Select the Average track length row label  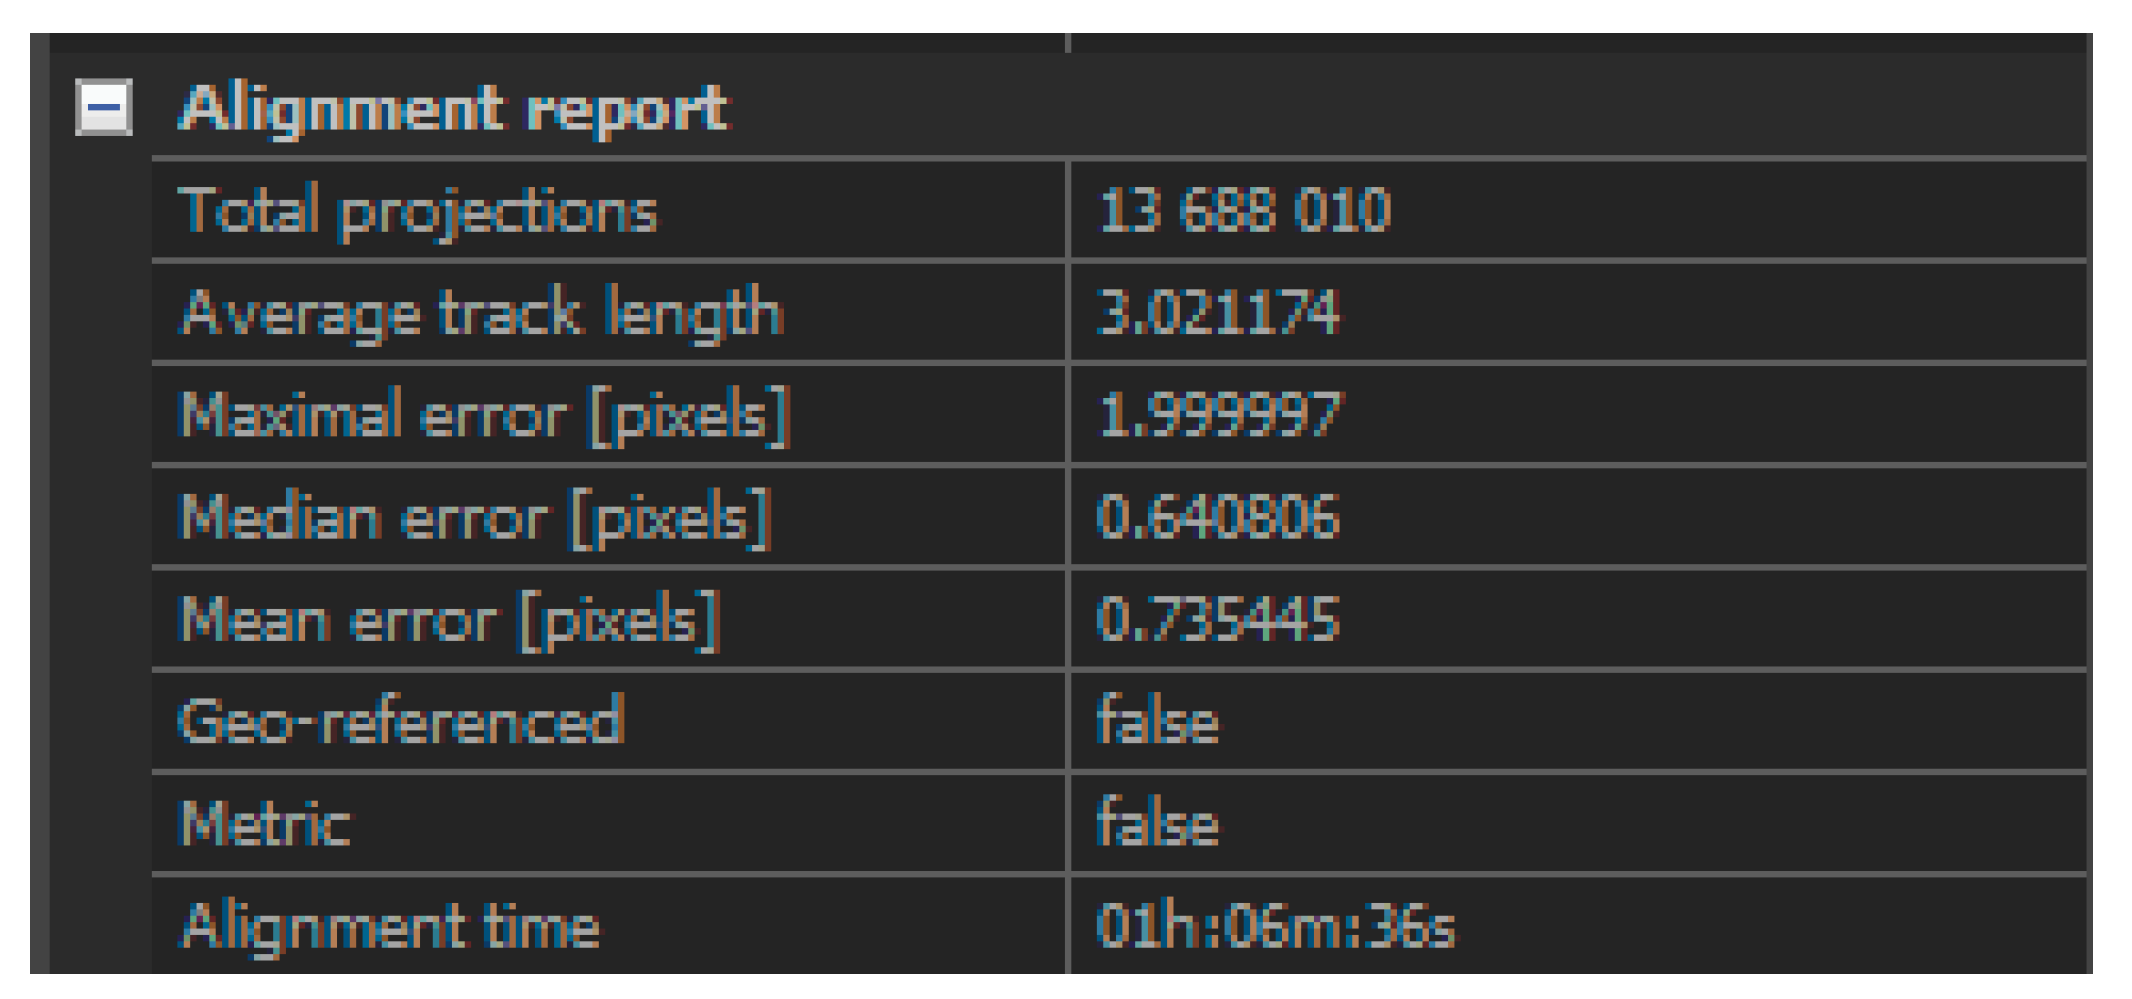pos(481,313)
